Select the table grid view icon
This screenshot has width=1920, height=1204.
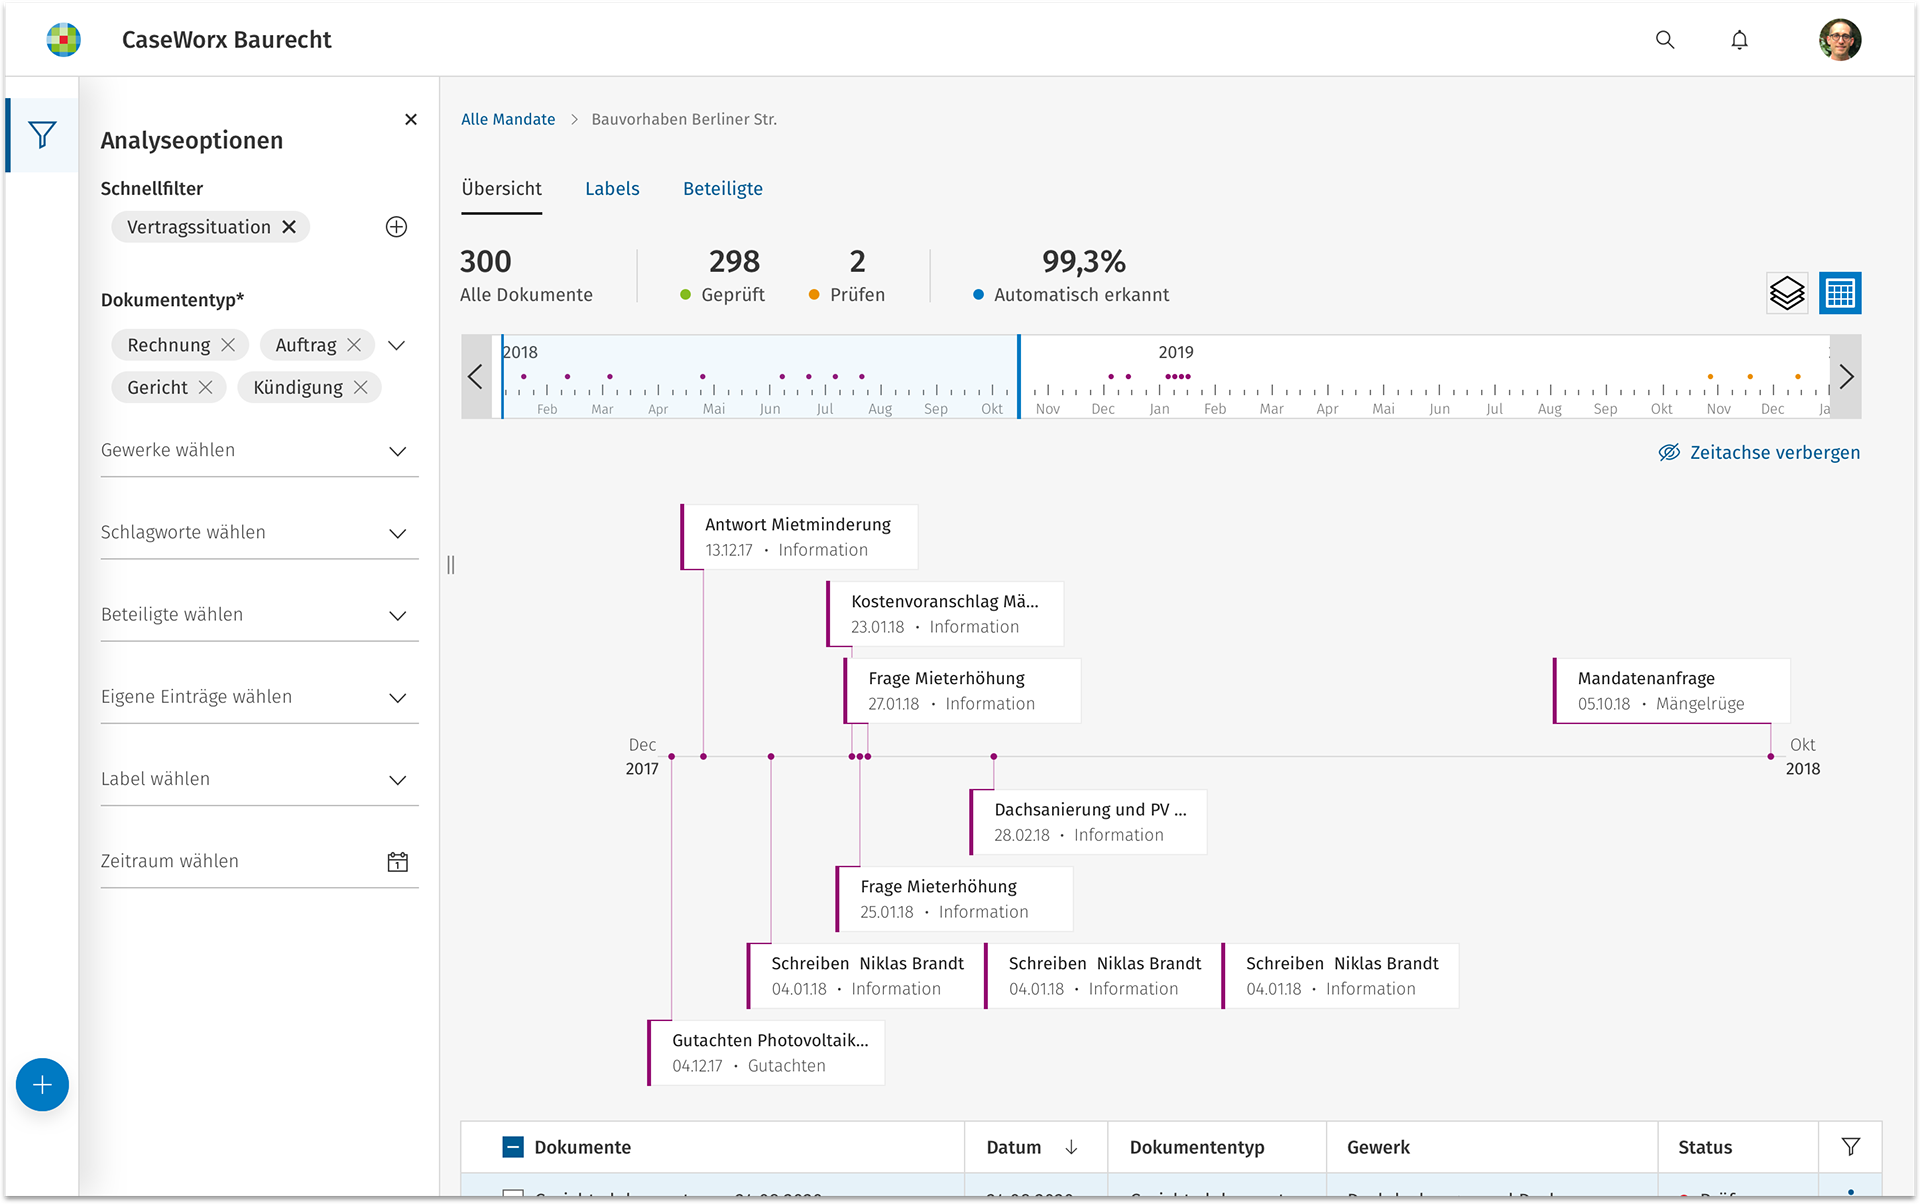pos(1839,293)
